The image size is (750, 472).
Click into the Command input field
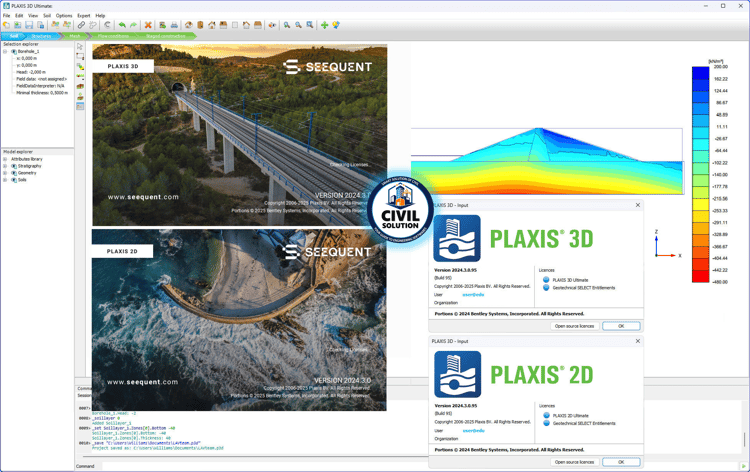pyautogui.click(x=419, y=466)
